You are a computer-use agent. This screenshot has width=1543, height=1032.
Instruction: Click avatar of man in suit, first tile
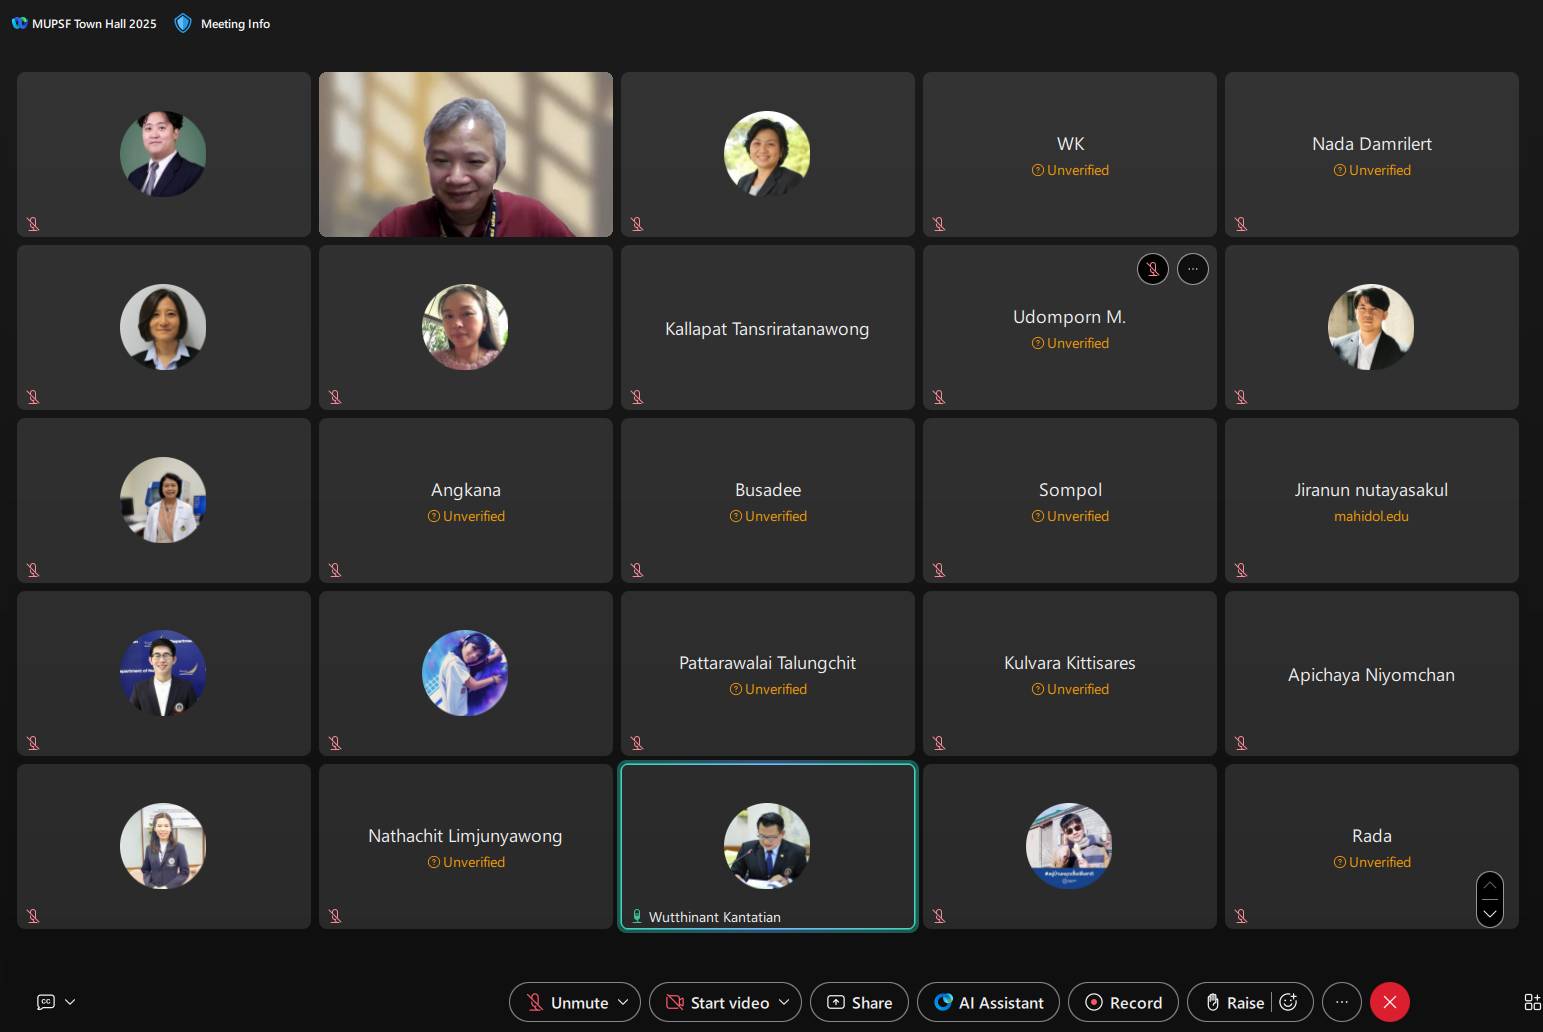(x=163, y=154)
